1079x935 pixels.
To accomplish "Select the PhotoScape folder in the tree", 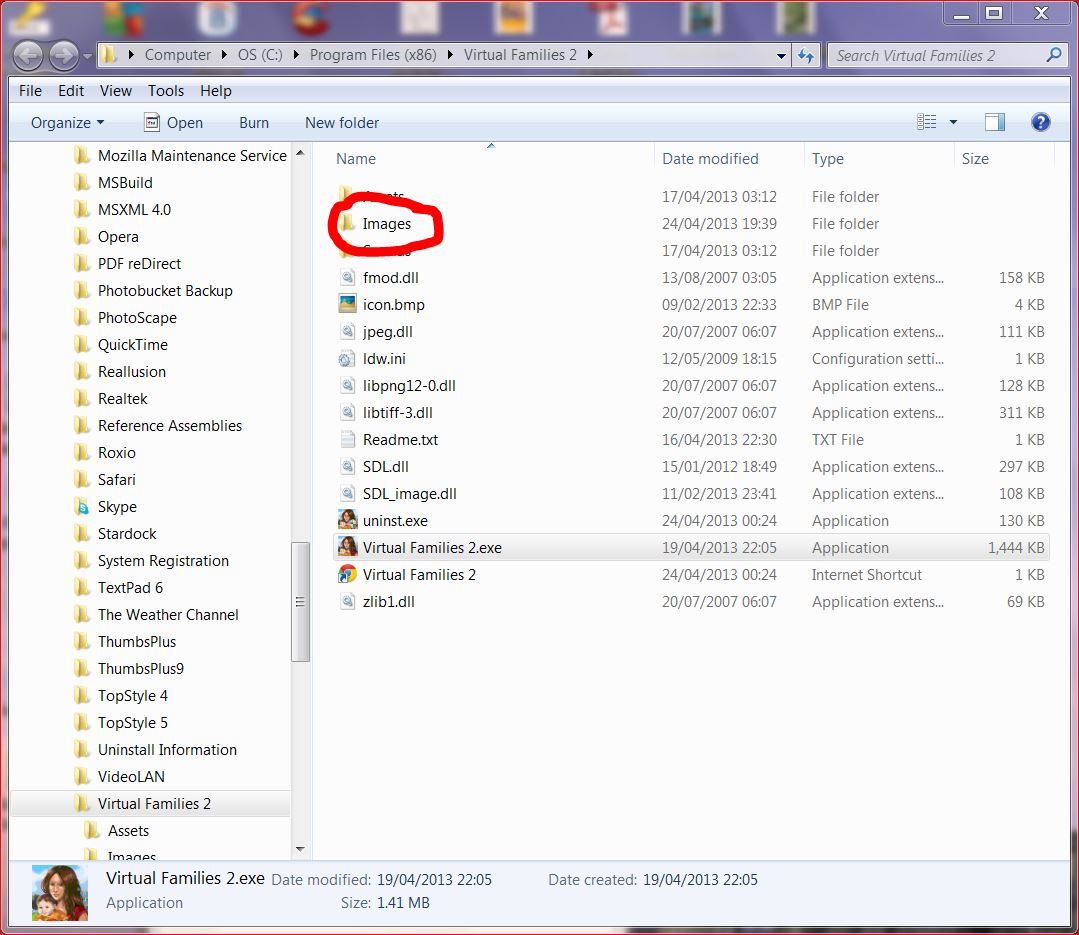I will pos(125,318).
